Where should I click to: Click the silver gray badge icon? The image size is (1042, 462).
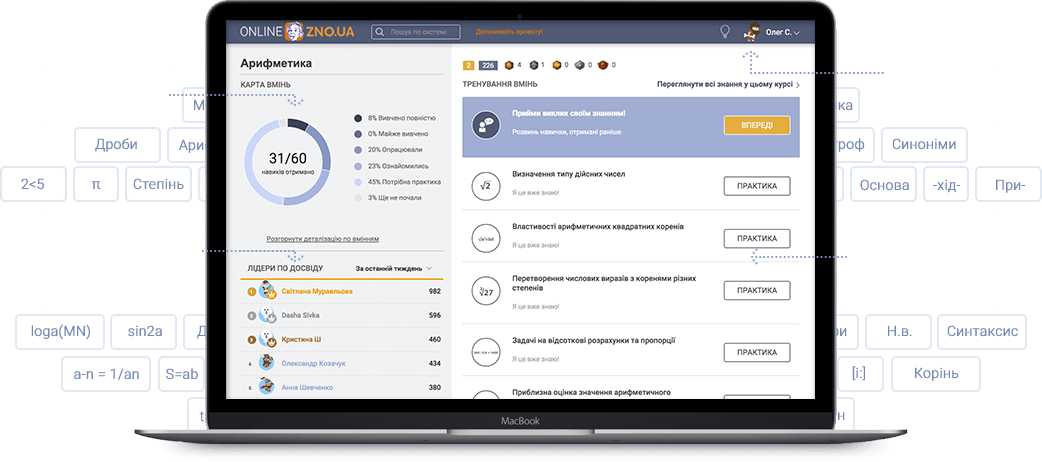click(579, 65)
